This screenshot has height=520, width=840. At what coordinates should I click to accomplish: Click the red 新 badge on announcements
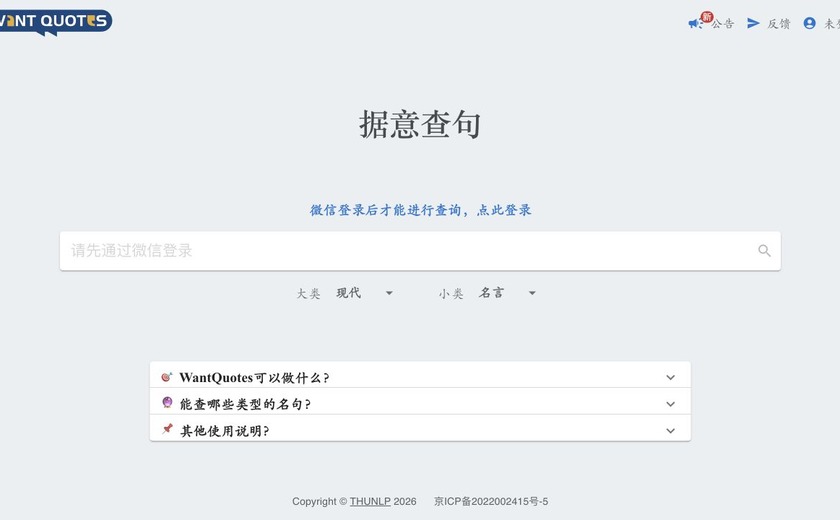(x=707, y=17)
